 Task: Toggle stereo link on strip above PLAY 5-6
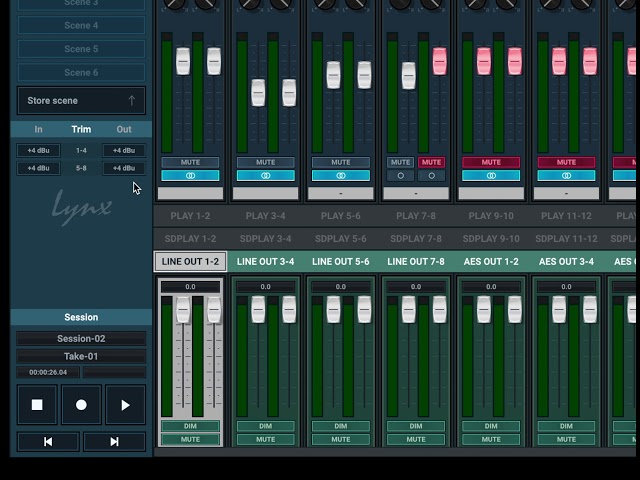(x=341, y=176)
